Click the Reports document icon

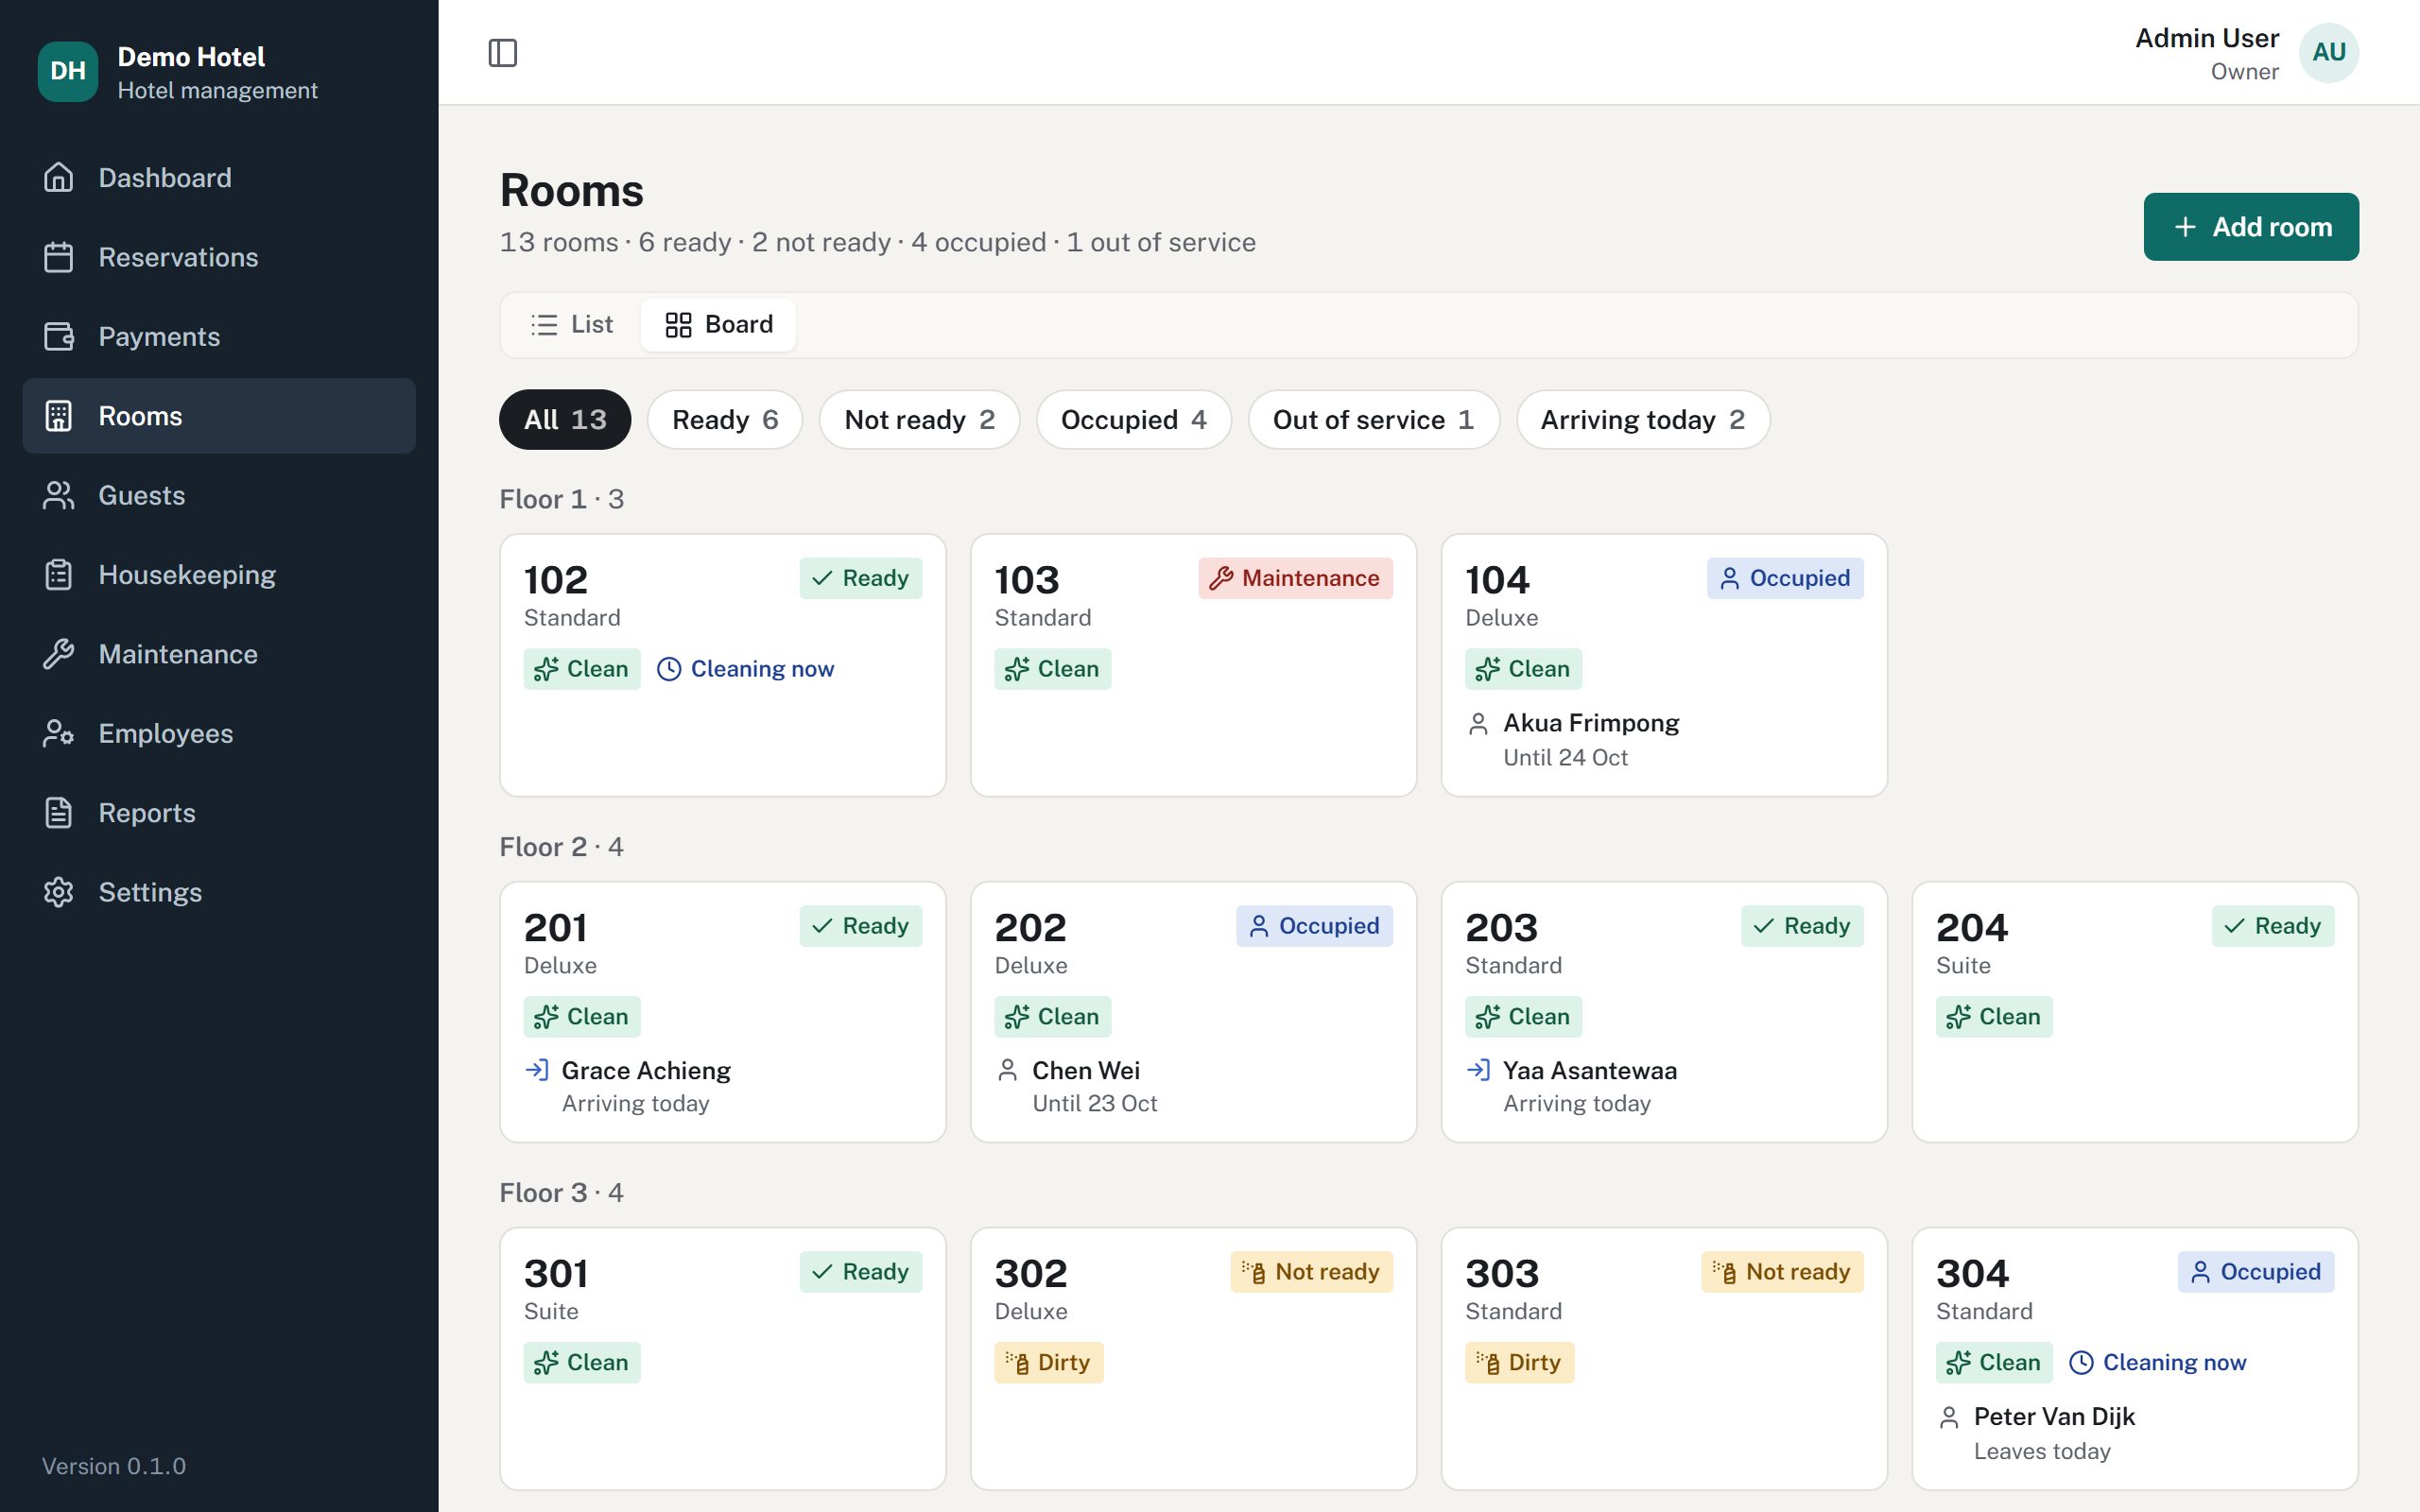tap(59, 812)
